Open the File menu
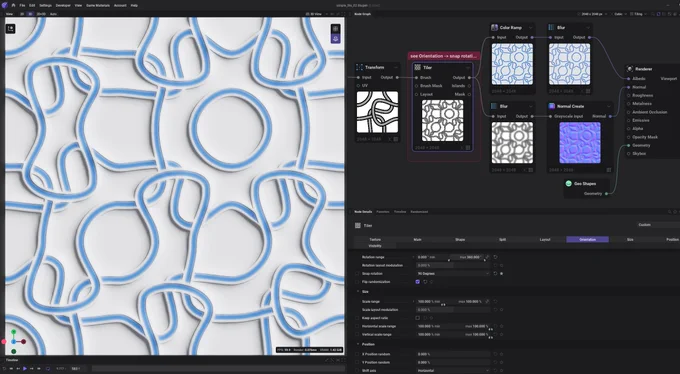 tap(22, 5)
